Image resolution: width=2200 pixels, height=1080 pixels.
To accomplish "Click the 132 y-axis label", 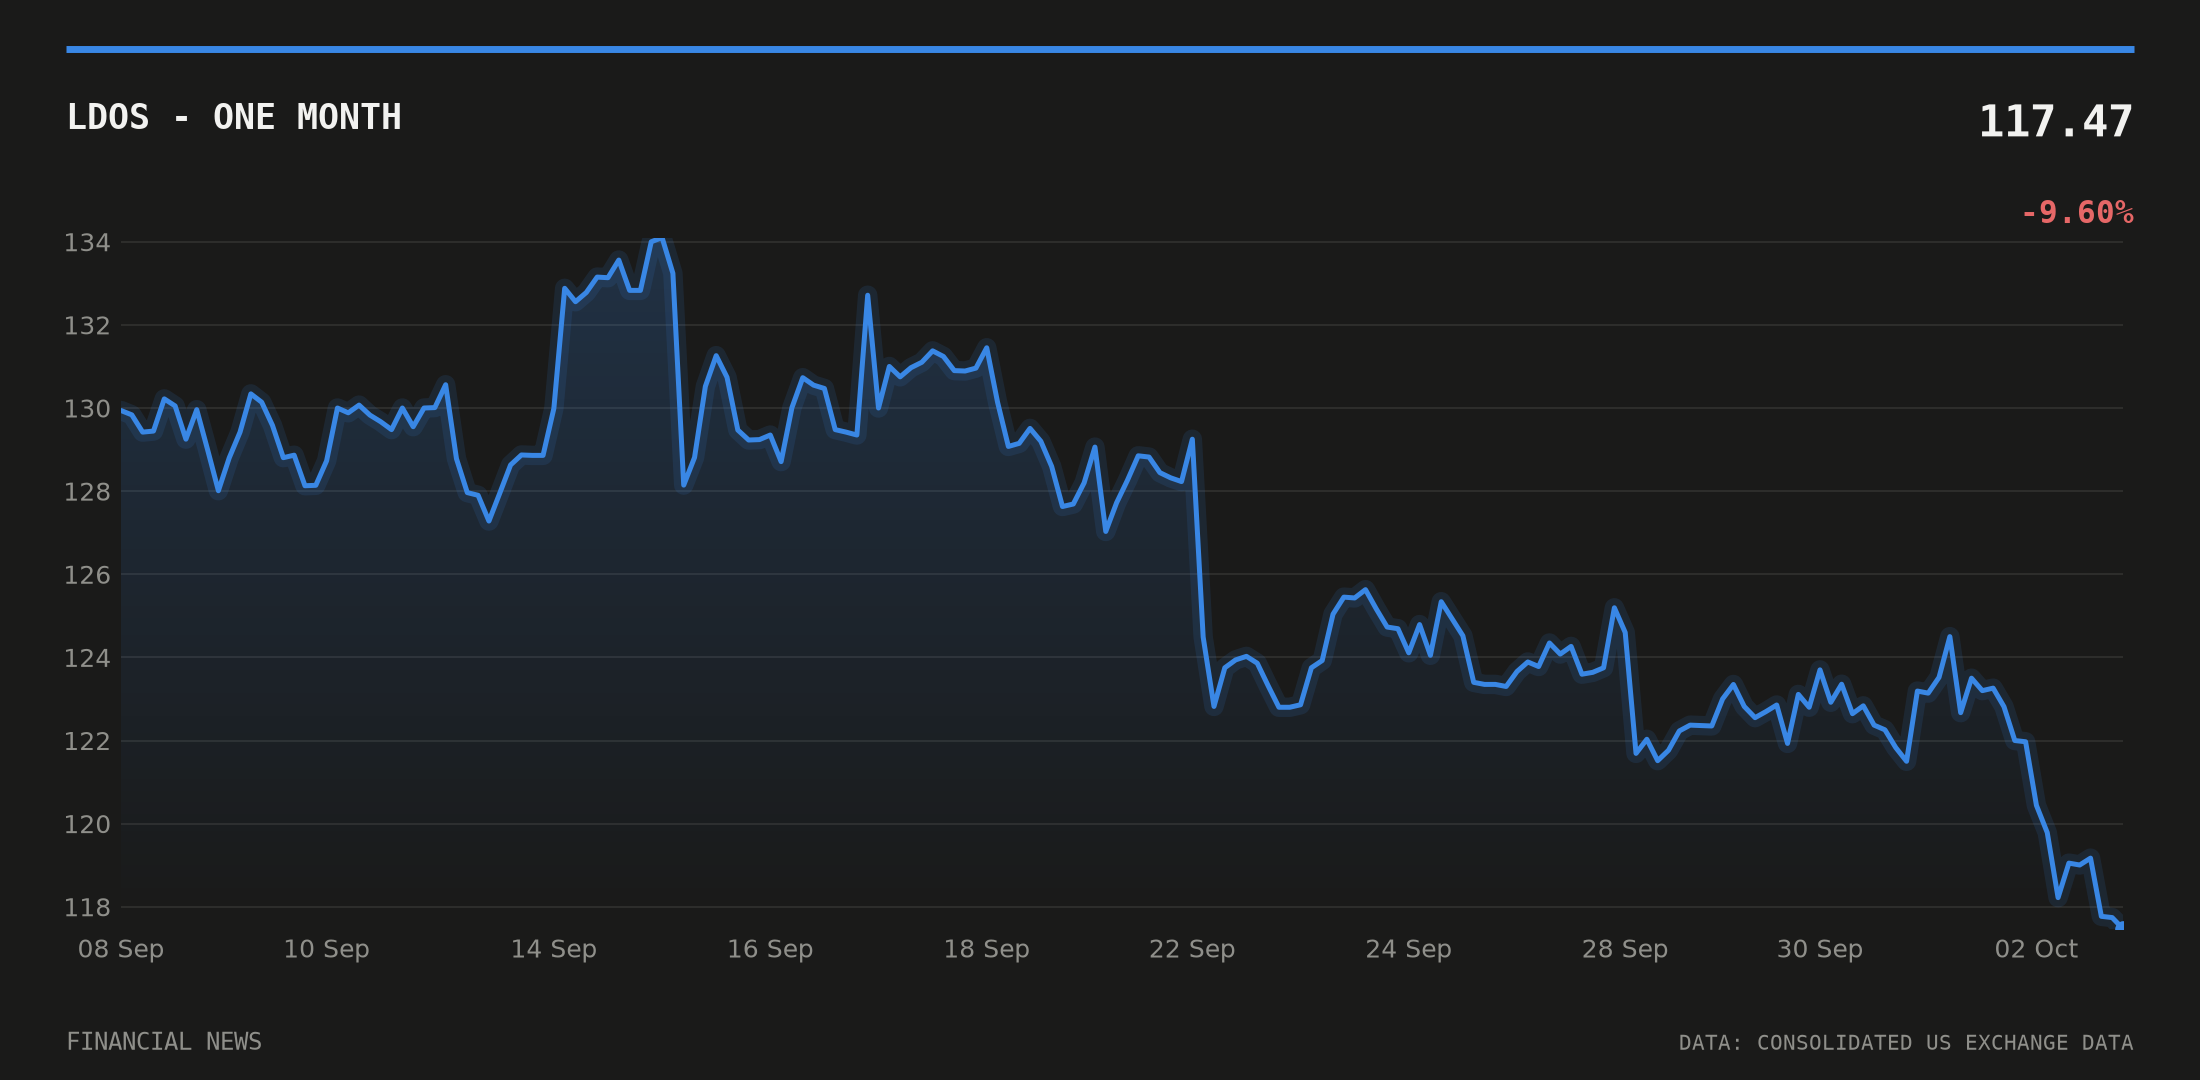I will click(87, 326).
